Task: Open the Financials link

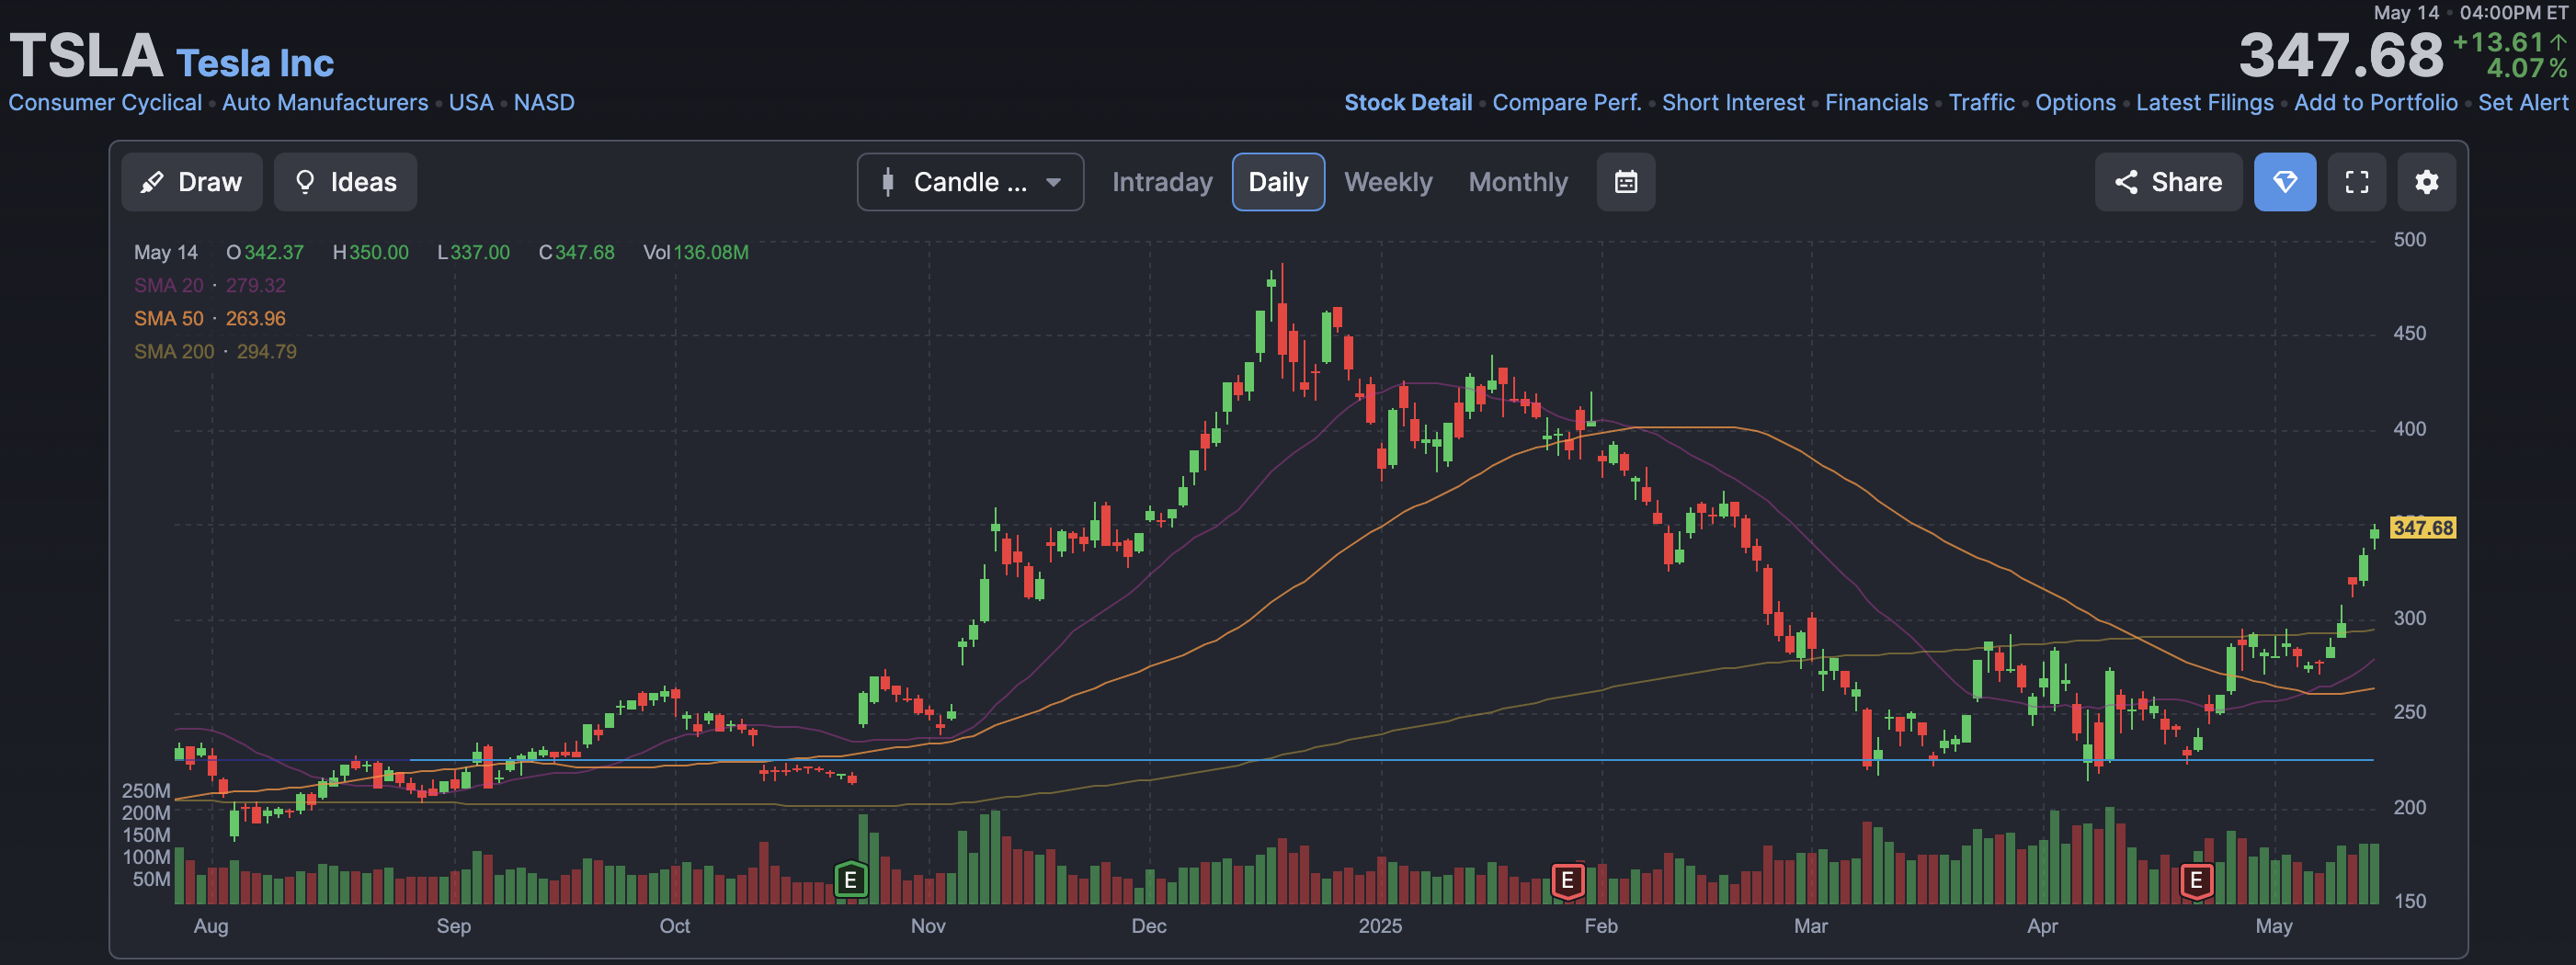Action: click(1876, 102)
